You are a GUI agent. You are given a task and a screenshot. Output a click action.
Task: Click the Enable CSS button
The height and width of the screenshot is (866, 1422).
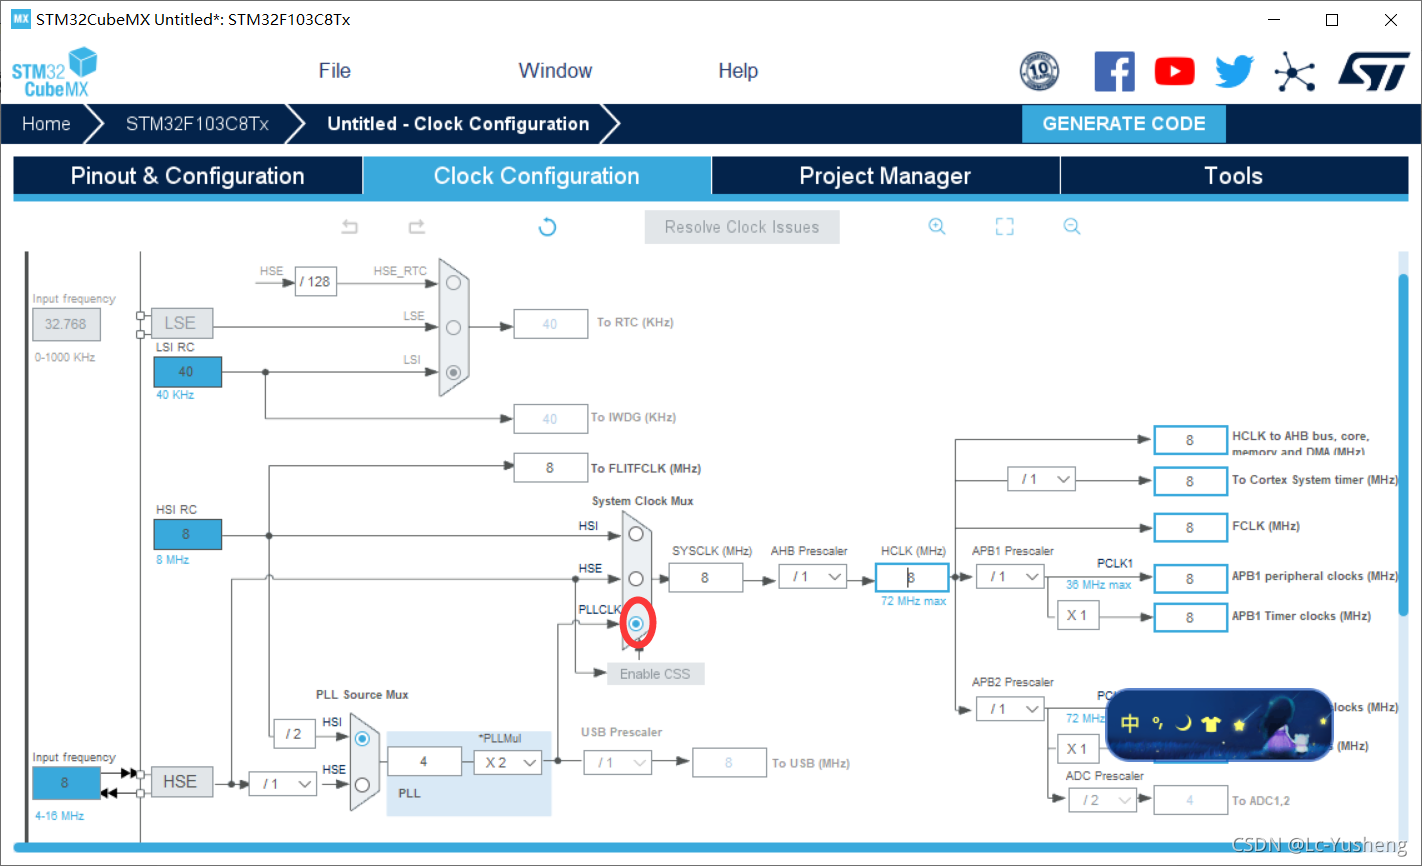coord(655,674)
